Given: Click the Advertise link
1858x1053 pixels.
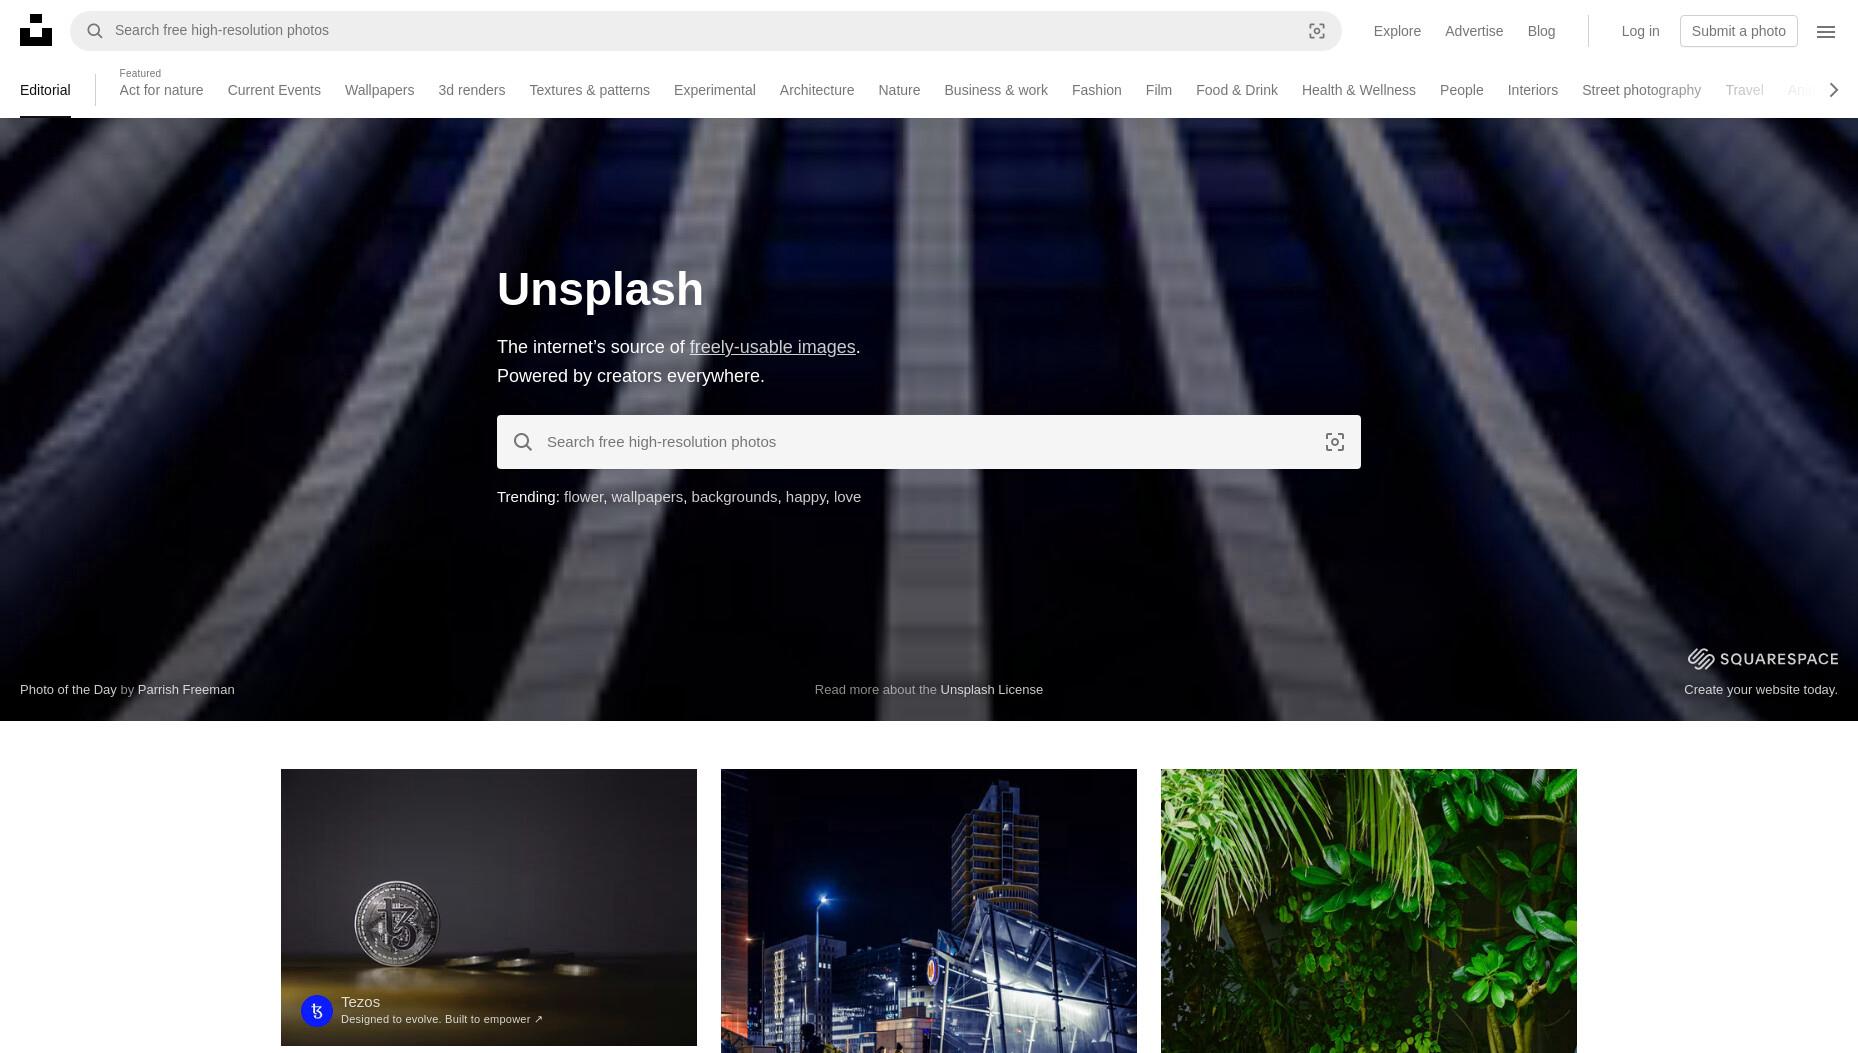Looking at the screenshot, I should click(x=1474, y=31).
